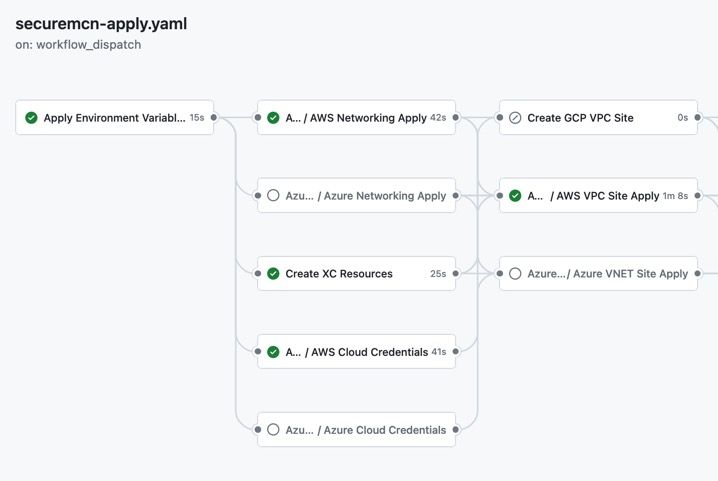Click pending circle icon on Azure VNET Site Apply
The height and width of the screenshot is (481, 718).
[x=515, y=274]
